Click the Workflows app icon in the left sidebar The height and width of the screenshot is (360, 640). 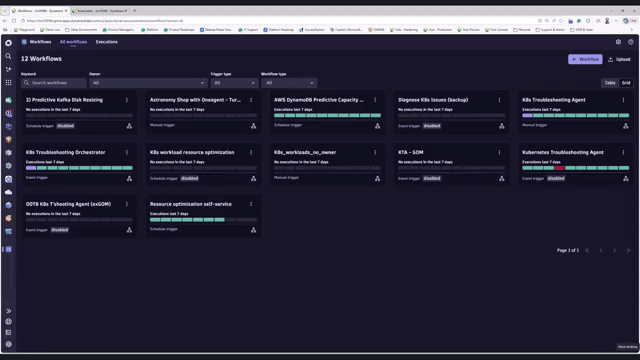click(x=8, y=249)
